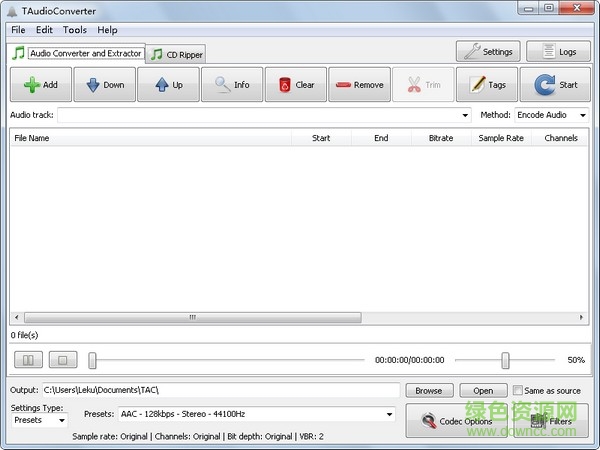Click the End column header
600x450 pixels.
381,138
